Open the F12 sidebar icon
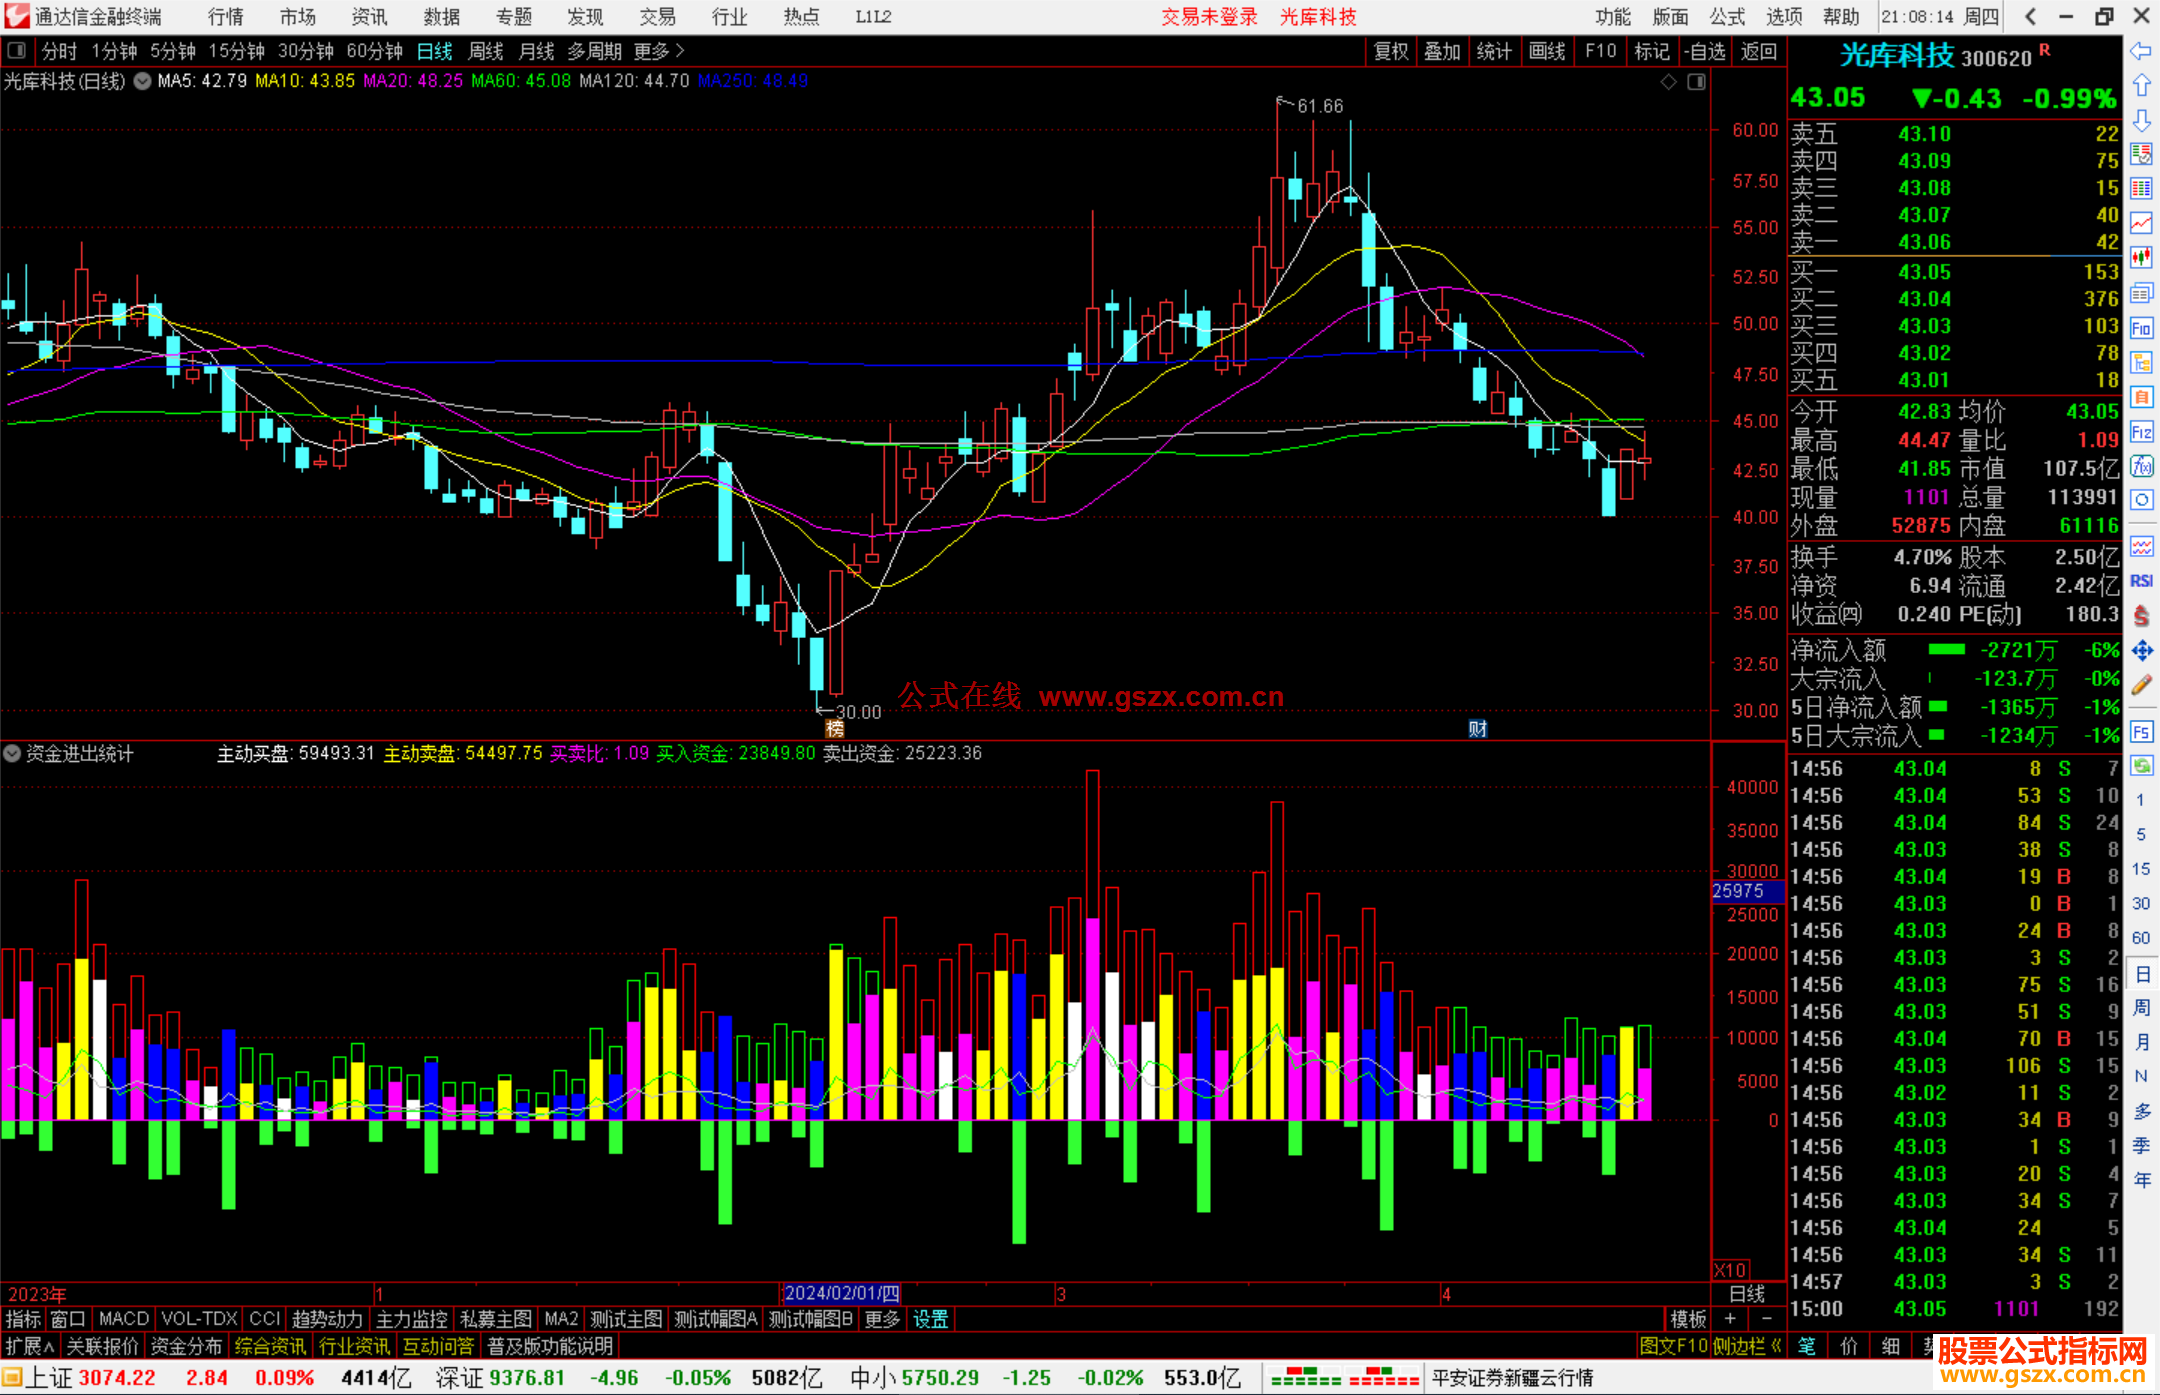 click(2141, 432)
